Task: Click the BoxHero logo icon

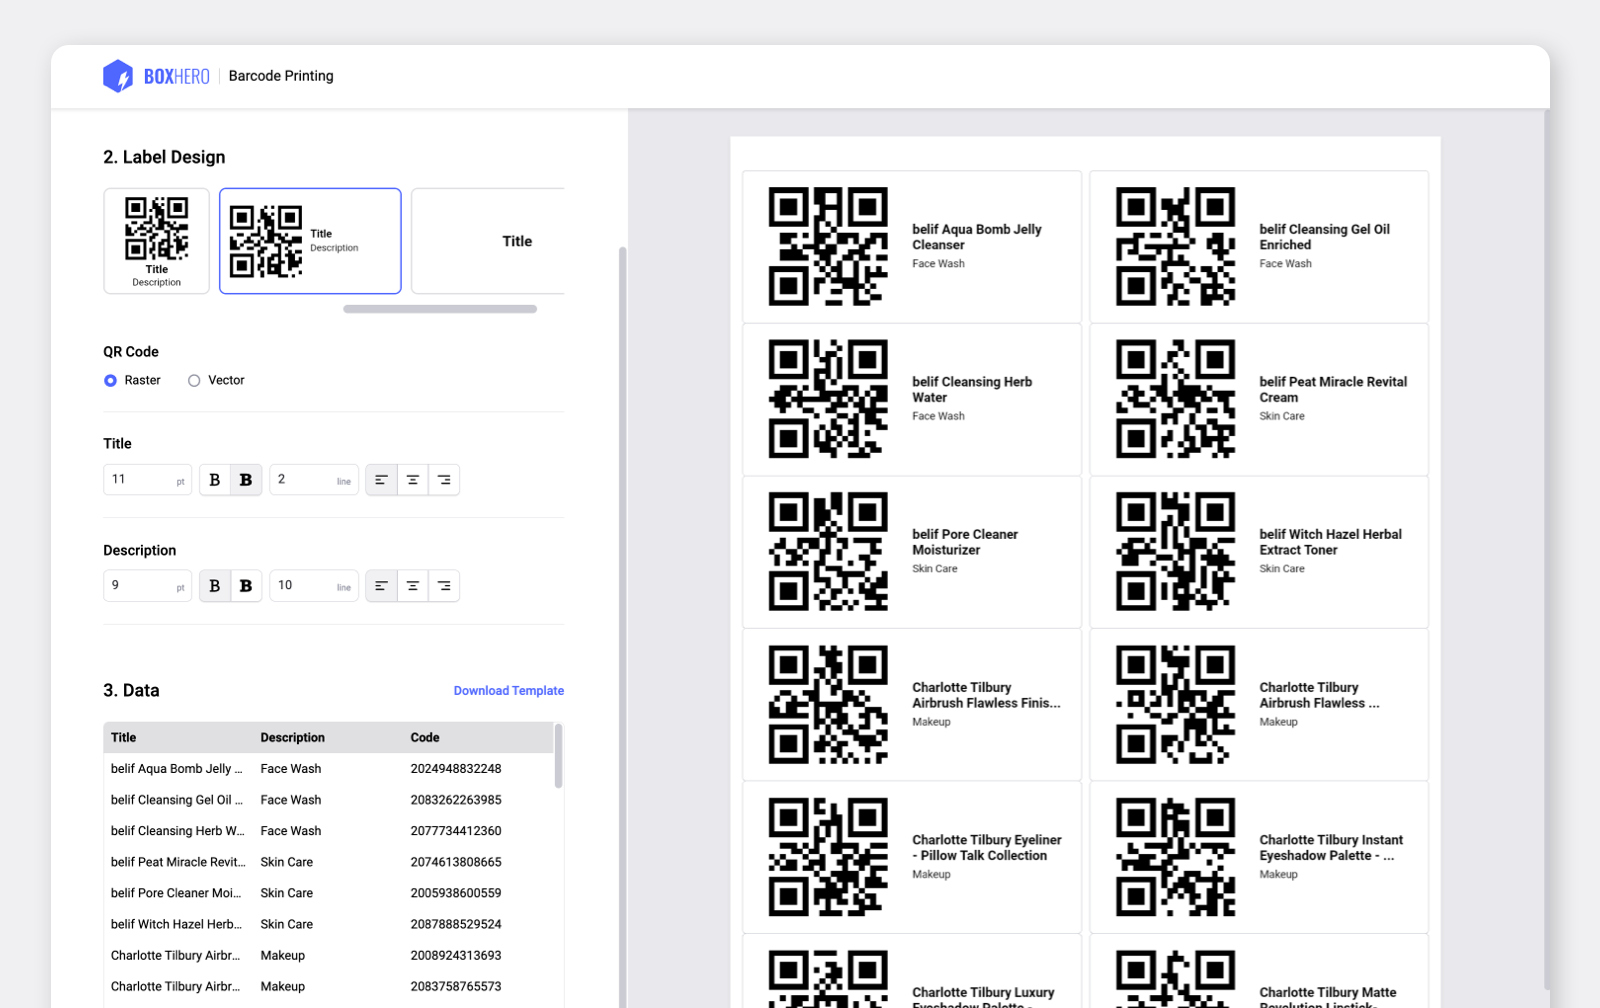Action: coord(118,75)
